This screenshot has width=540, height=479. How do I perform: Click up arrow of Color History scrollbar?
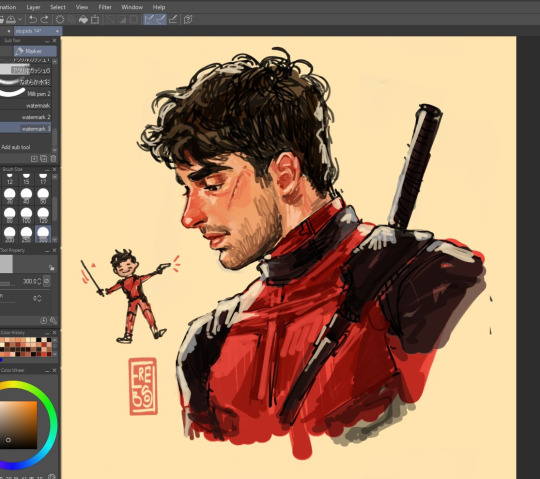pyautogui.click(x=54, y=340)
